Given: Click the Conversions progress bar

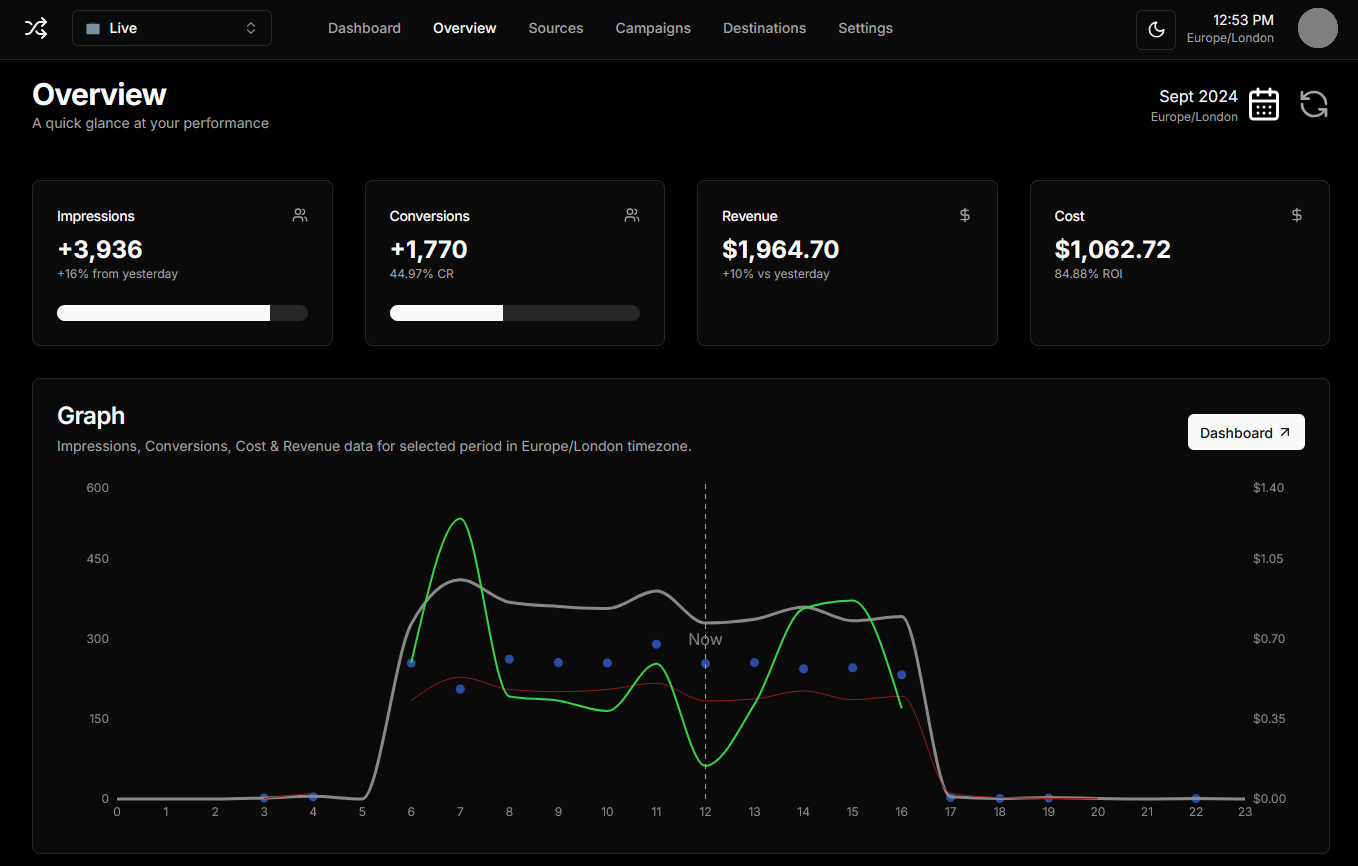Looking at the screenshot, I should [x=515, y=313].
